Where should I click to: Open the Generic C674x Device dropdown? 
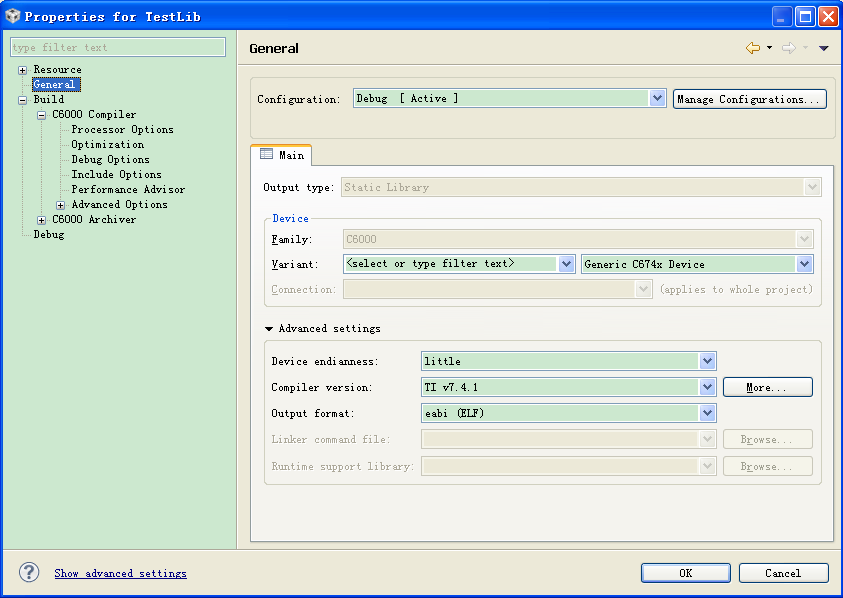pyautogui.click(x=804, y=264)
